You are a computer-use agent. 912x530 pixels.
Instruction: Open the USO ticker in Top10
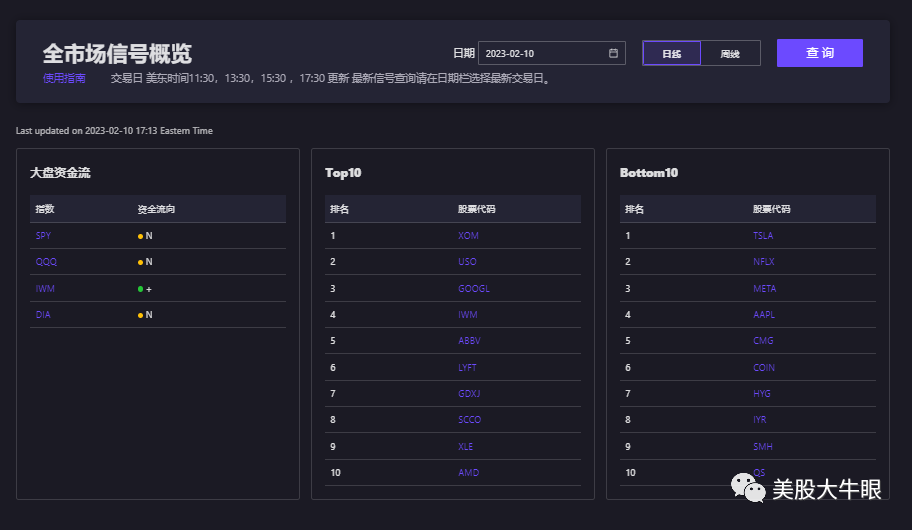tap(467, 262)
